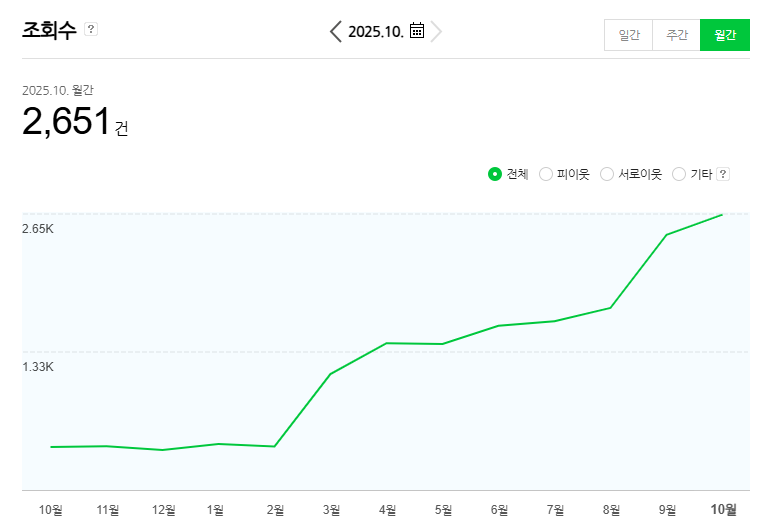Image resolution: width=760 pixels, height=521 pixels.
Task: Select the 기타 radio button
Action: (679, 174)
